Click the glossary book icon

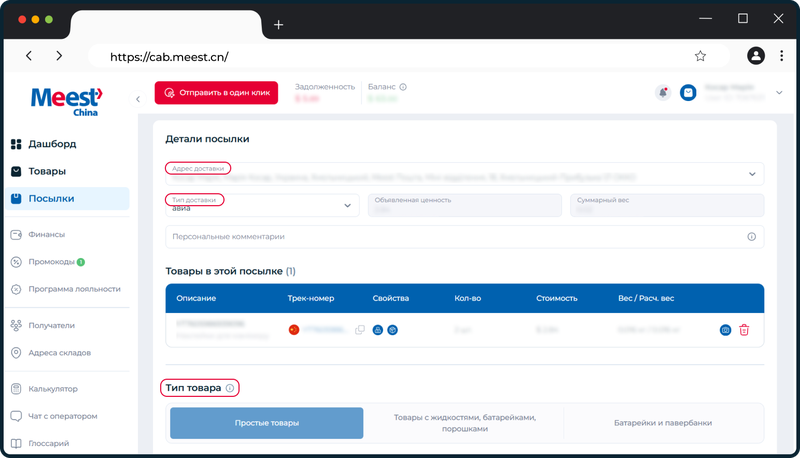click(x=16, y=443)
